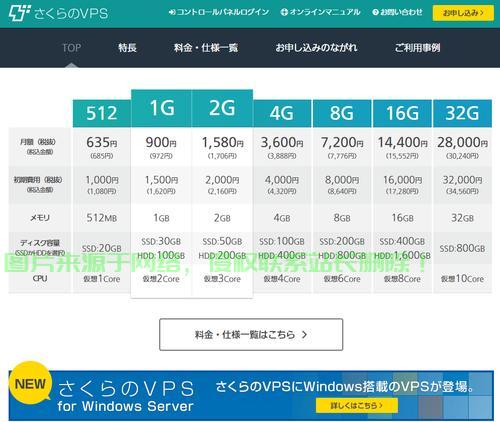The height and width of the screenshot is (422, 500).
Task: Click the 32GB memory cell
Action: [x=462, y=218]
